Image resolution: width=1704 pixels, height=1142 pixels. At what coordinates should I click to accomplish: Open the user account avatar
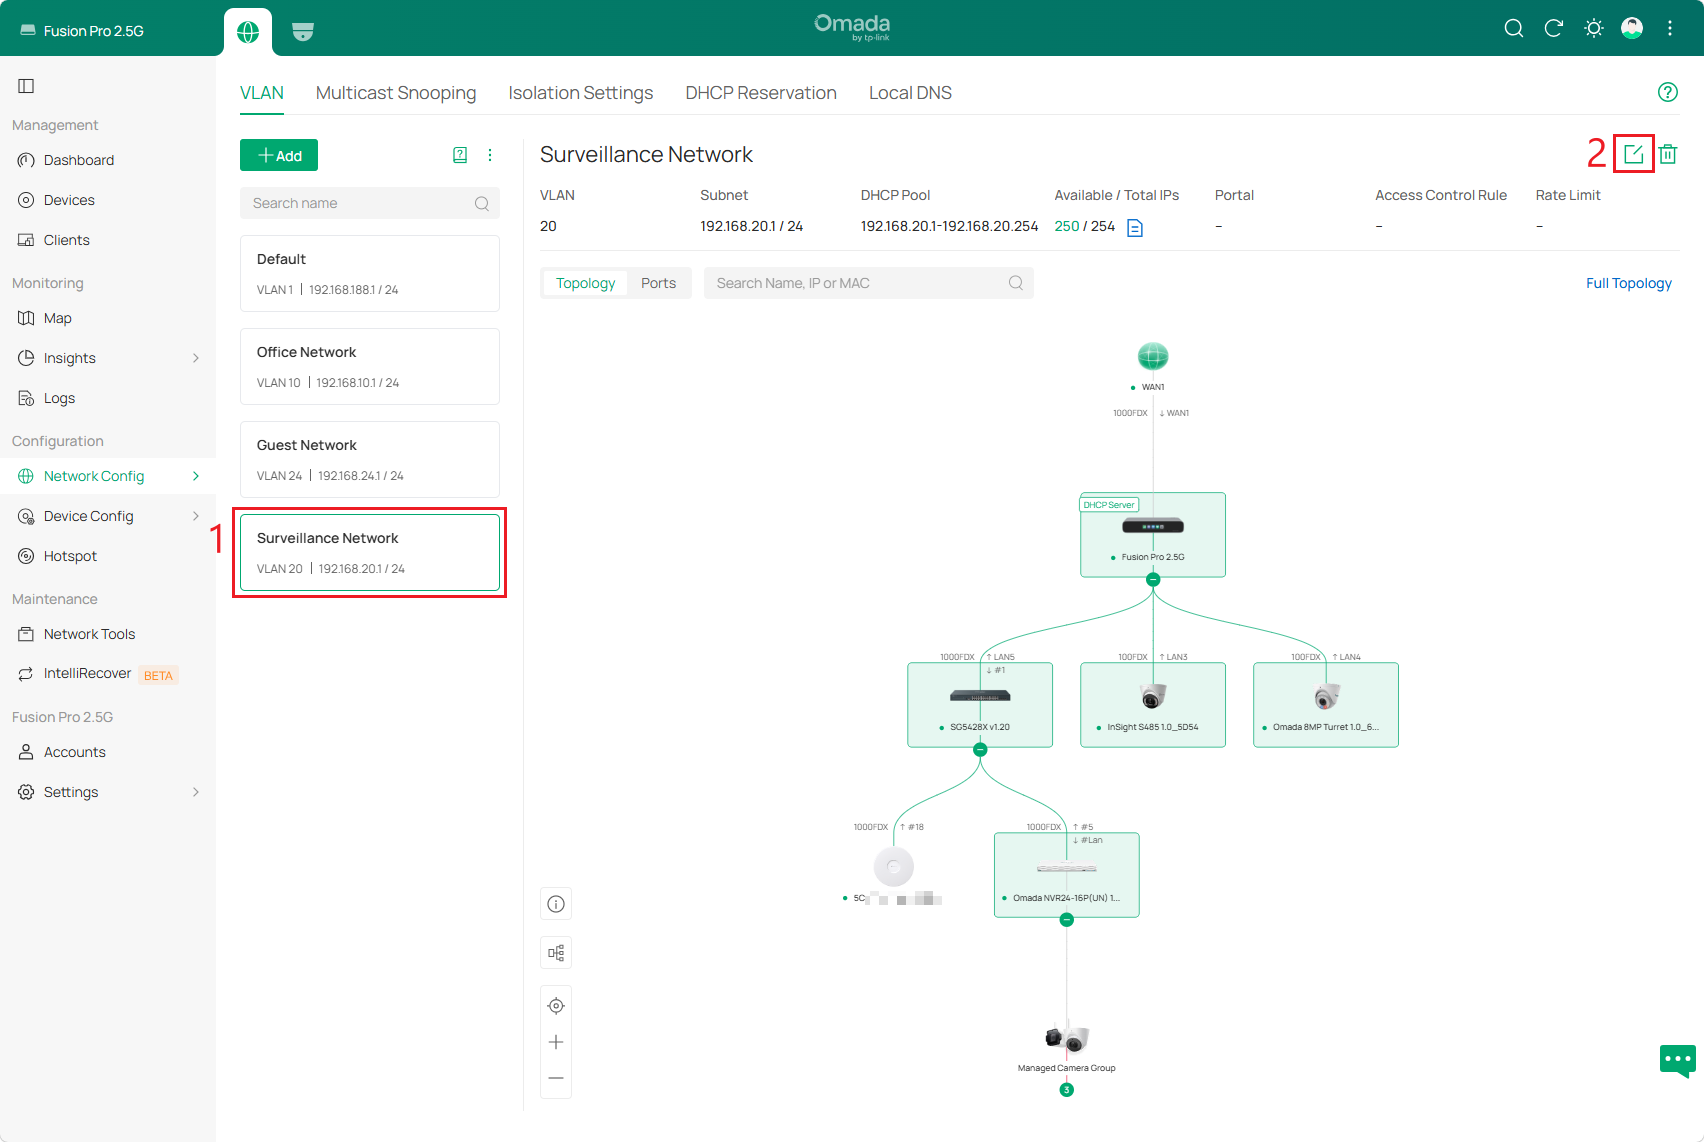point(1632,28)
